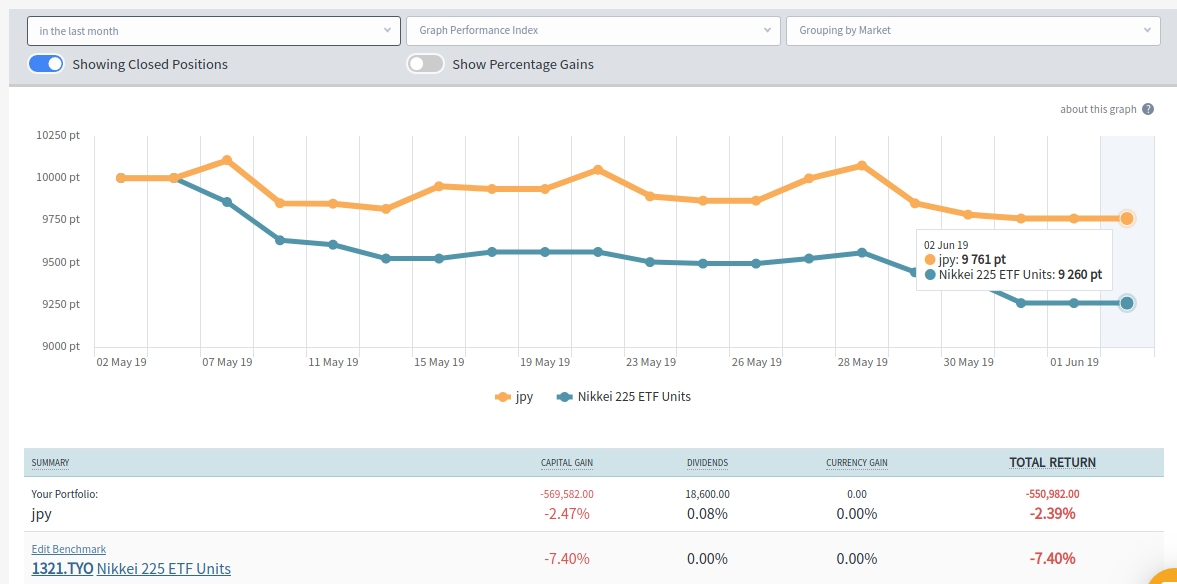Click the CURRENCY GAIN column header
Image resolution: width=1177 pixels, height=584 pixels.
point(856,463)
